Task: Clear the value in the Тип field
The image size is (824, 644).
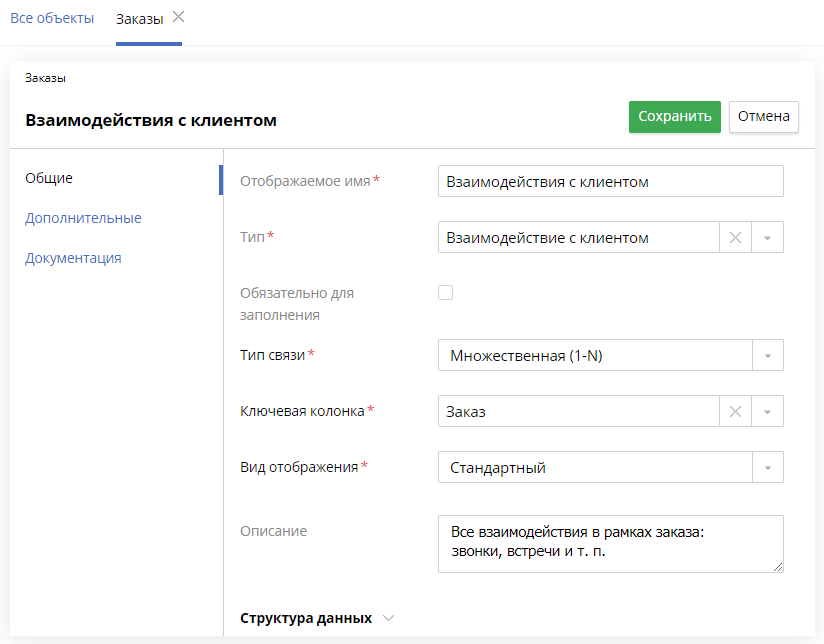Action: [735, 237]
